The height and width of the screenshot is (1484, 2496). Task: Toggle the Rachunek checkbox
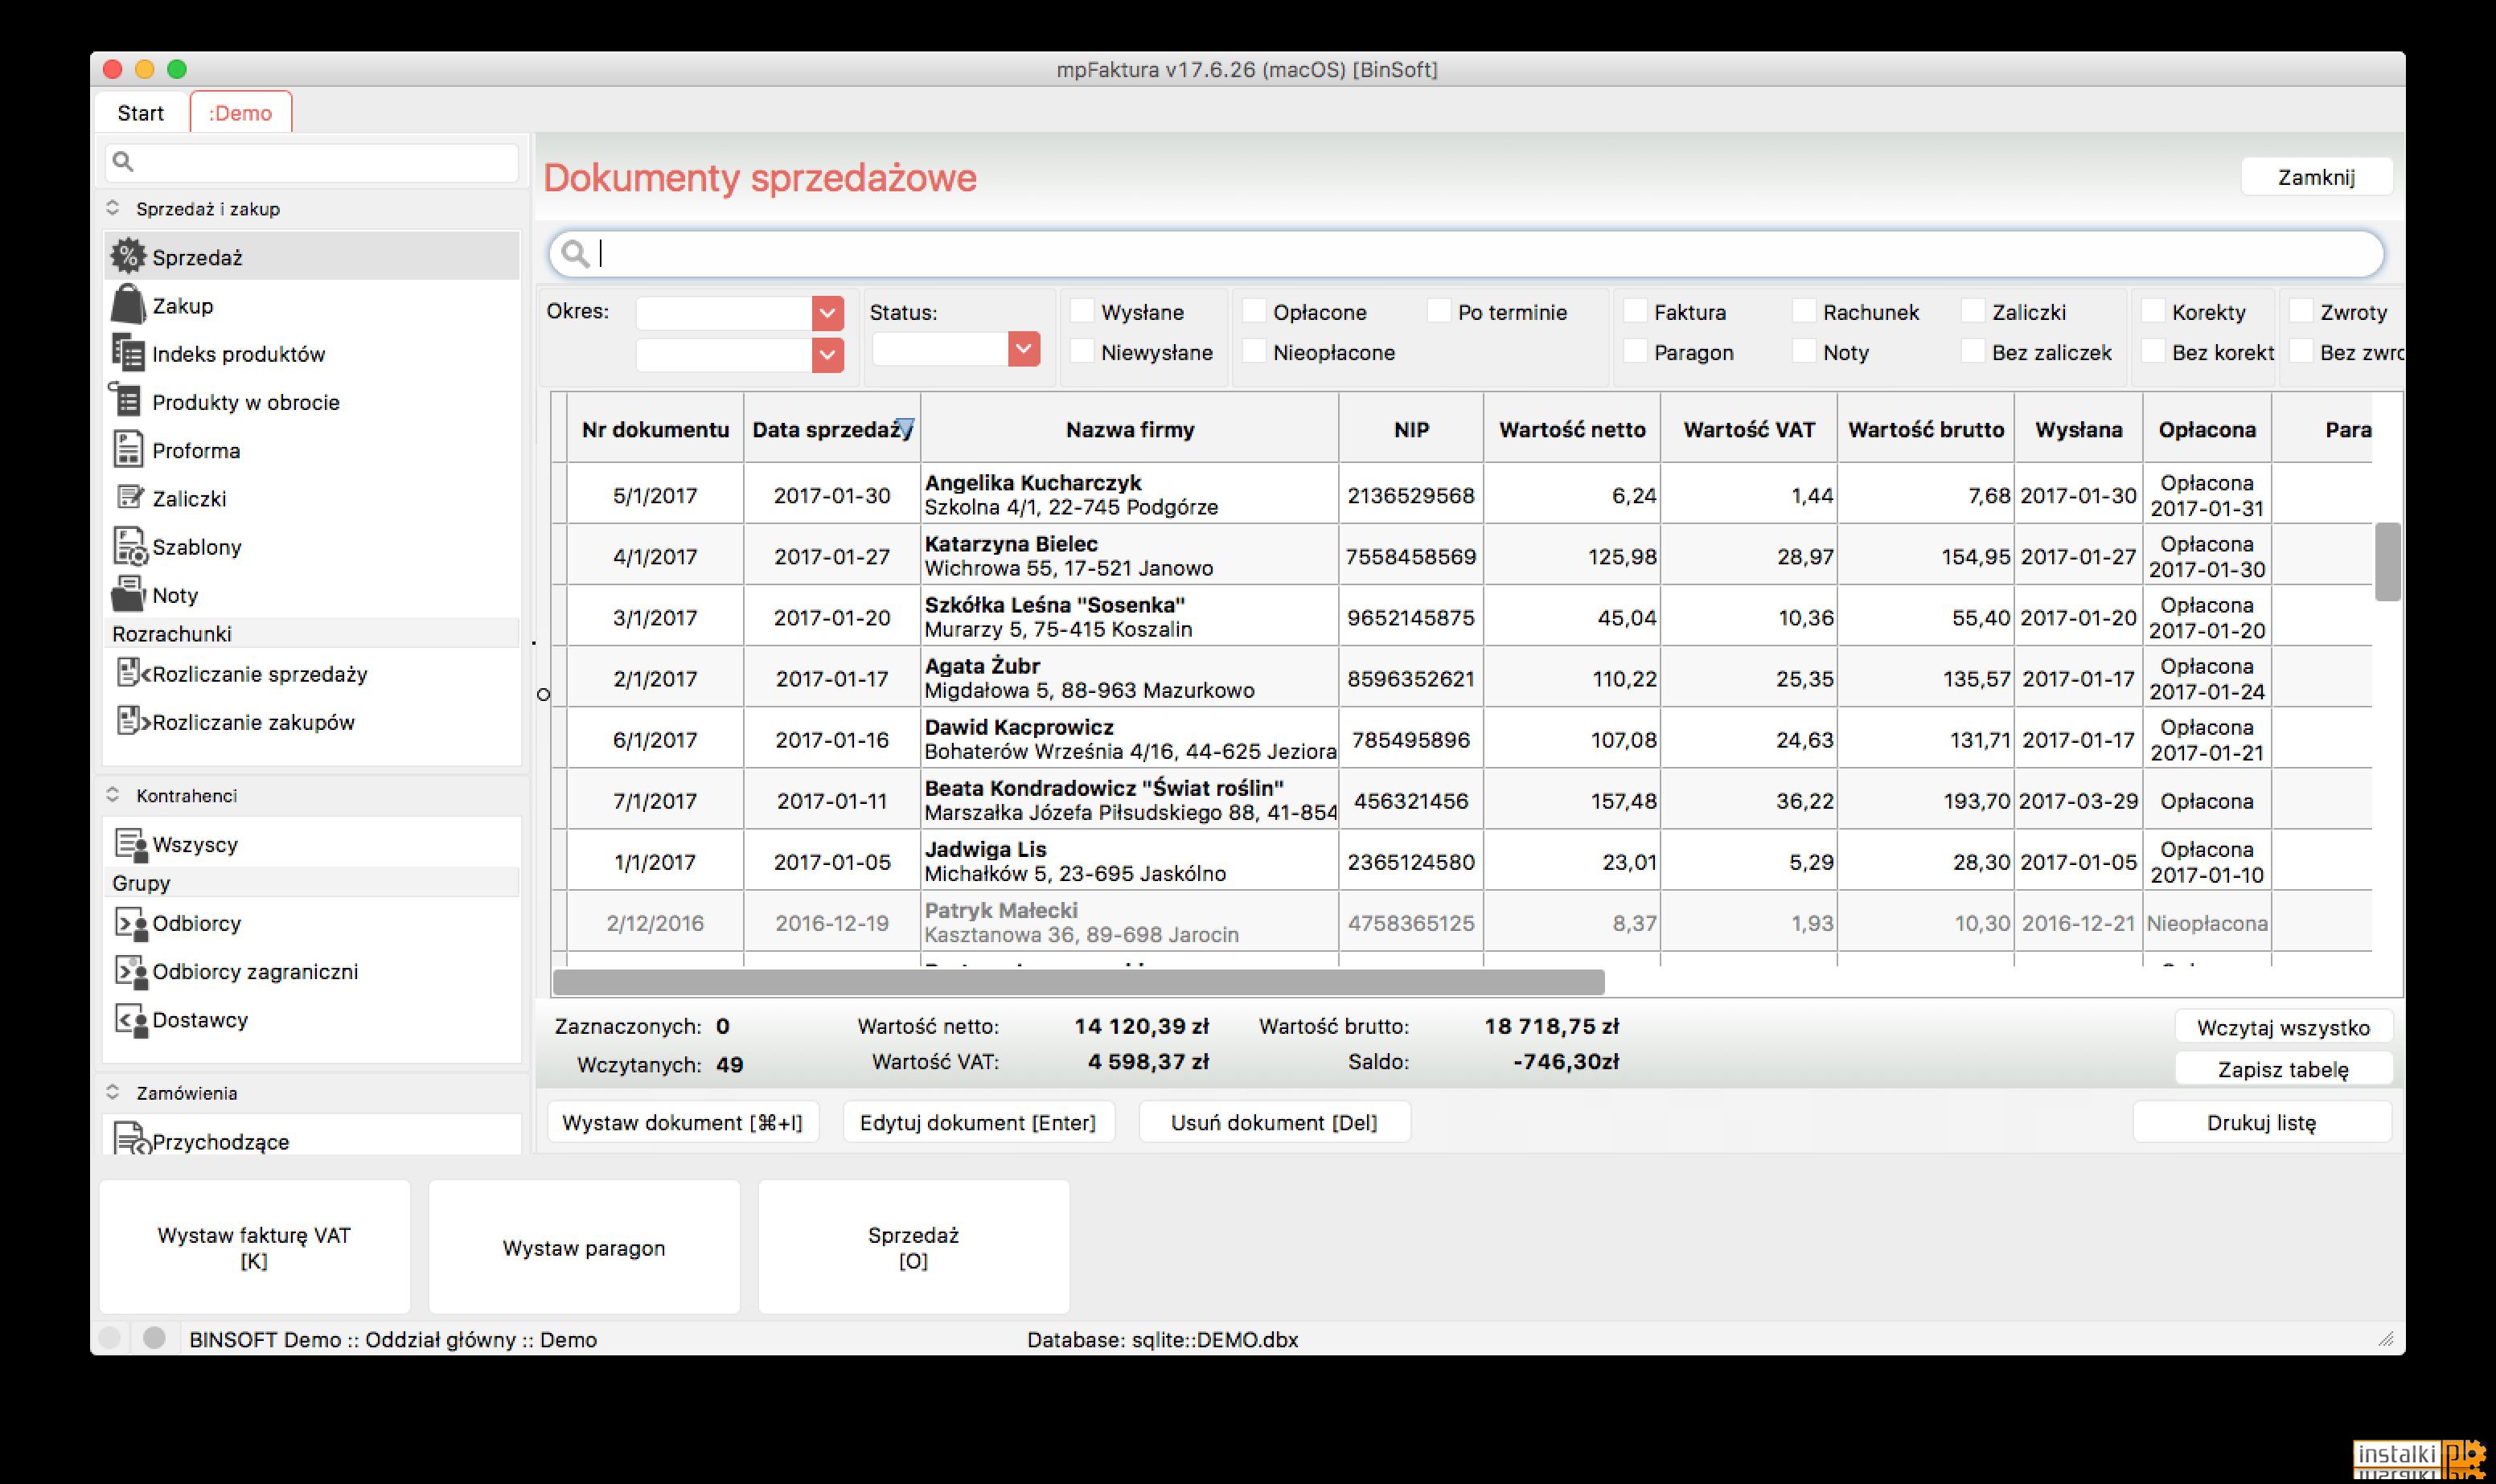(1804, 311)
